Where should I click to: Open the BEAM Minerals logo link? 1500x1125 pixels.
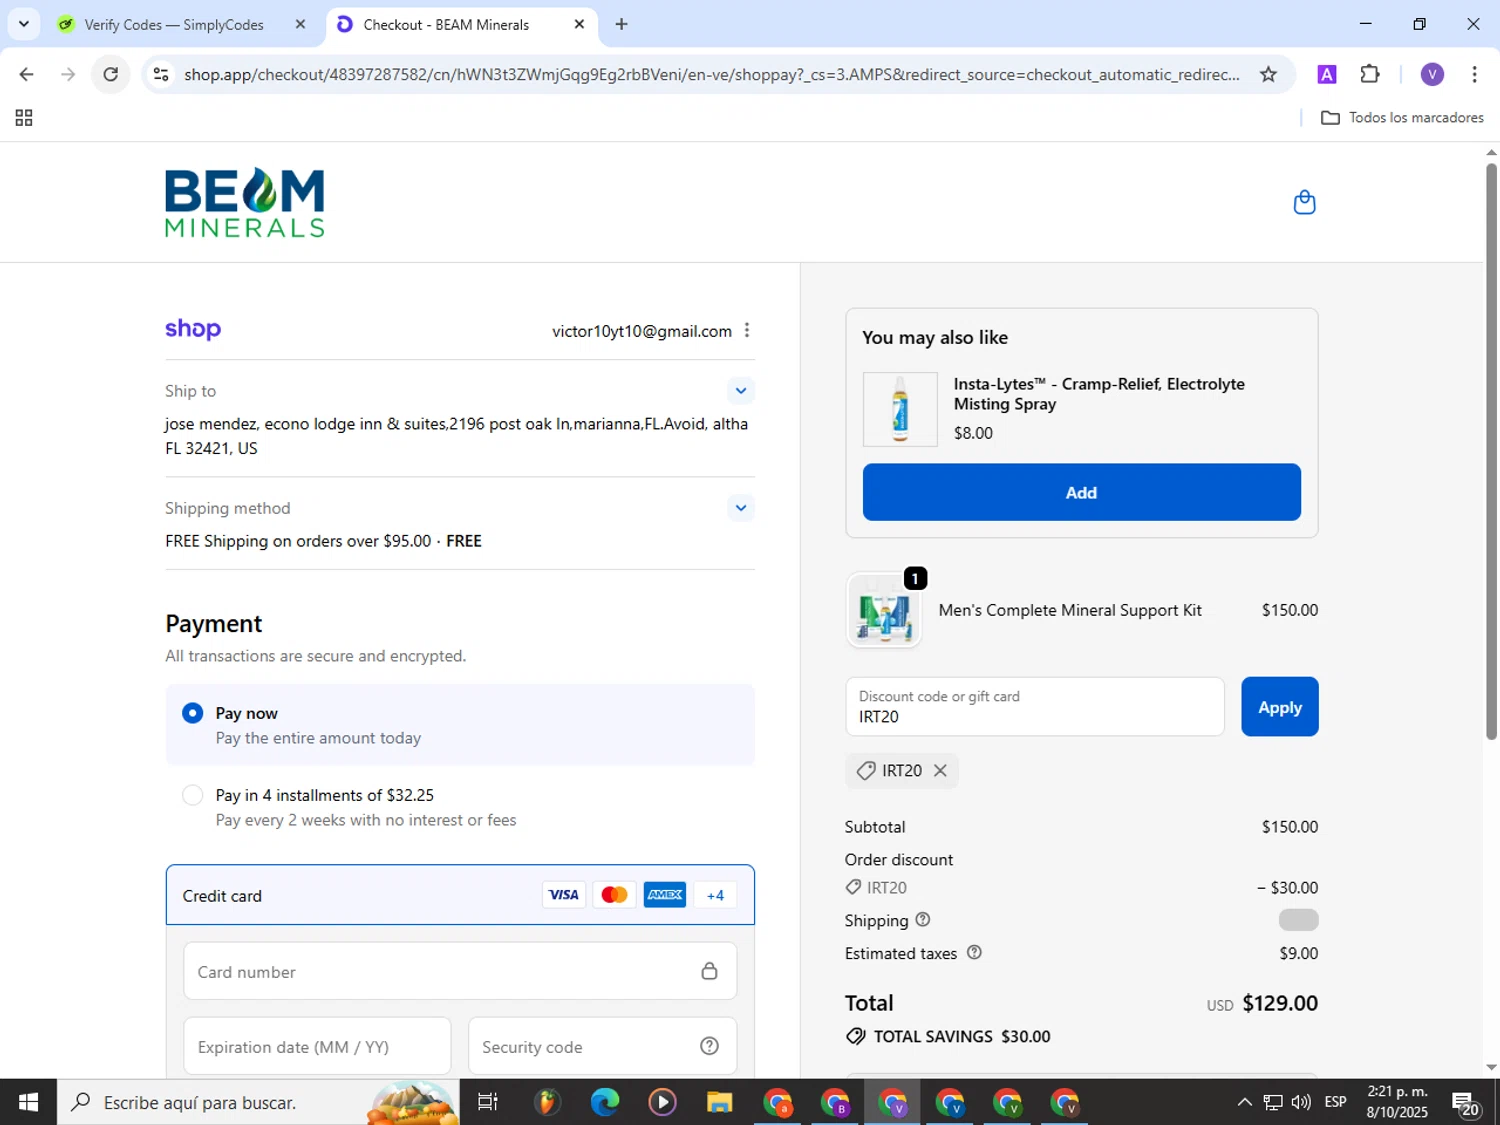tap(245, 202)
